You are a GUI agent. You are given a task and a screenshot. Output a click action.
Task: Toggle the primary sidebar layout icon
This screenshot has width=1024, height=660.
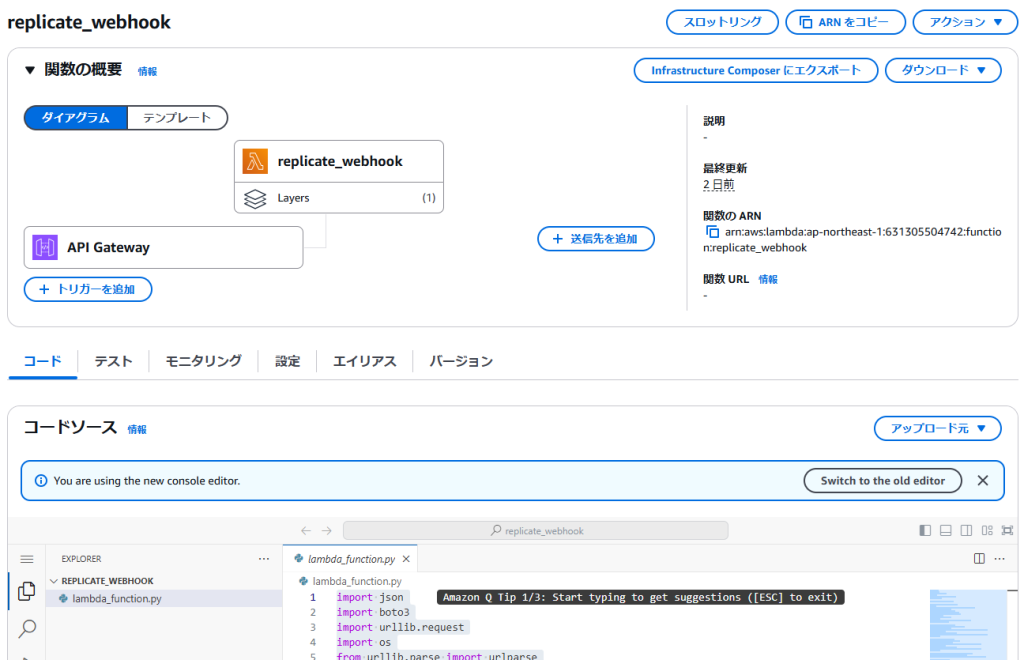[925, 530]
